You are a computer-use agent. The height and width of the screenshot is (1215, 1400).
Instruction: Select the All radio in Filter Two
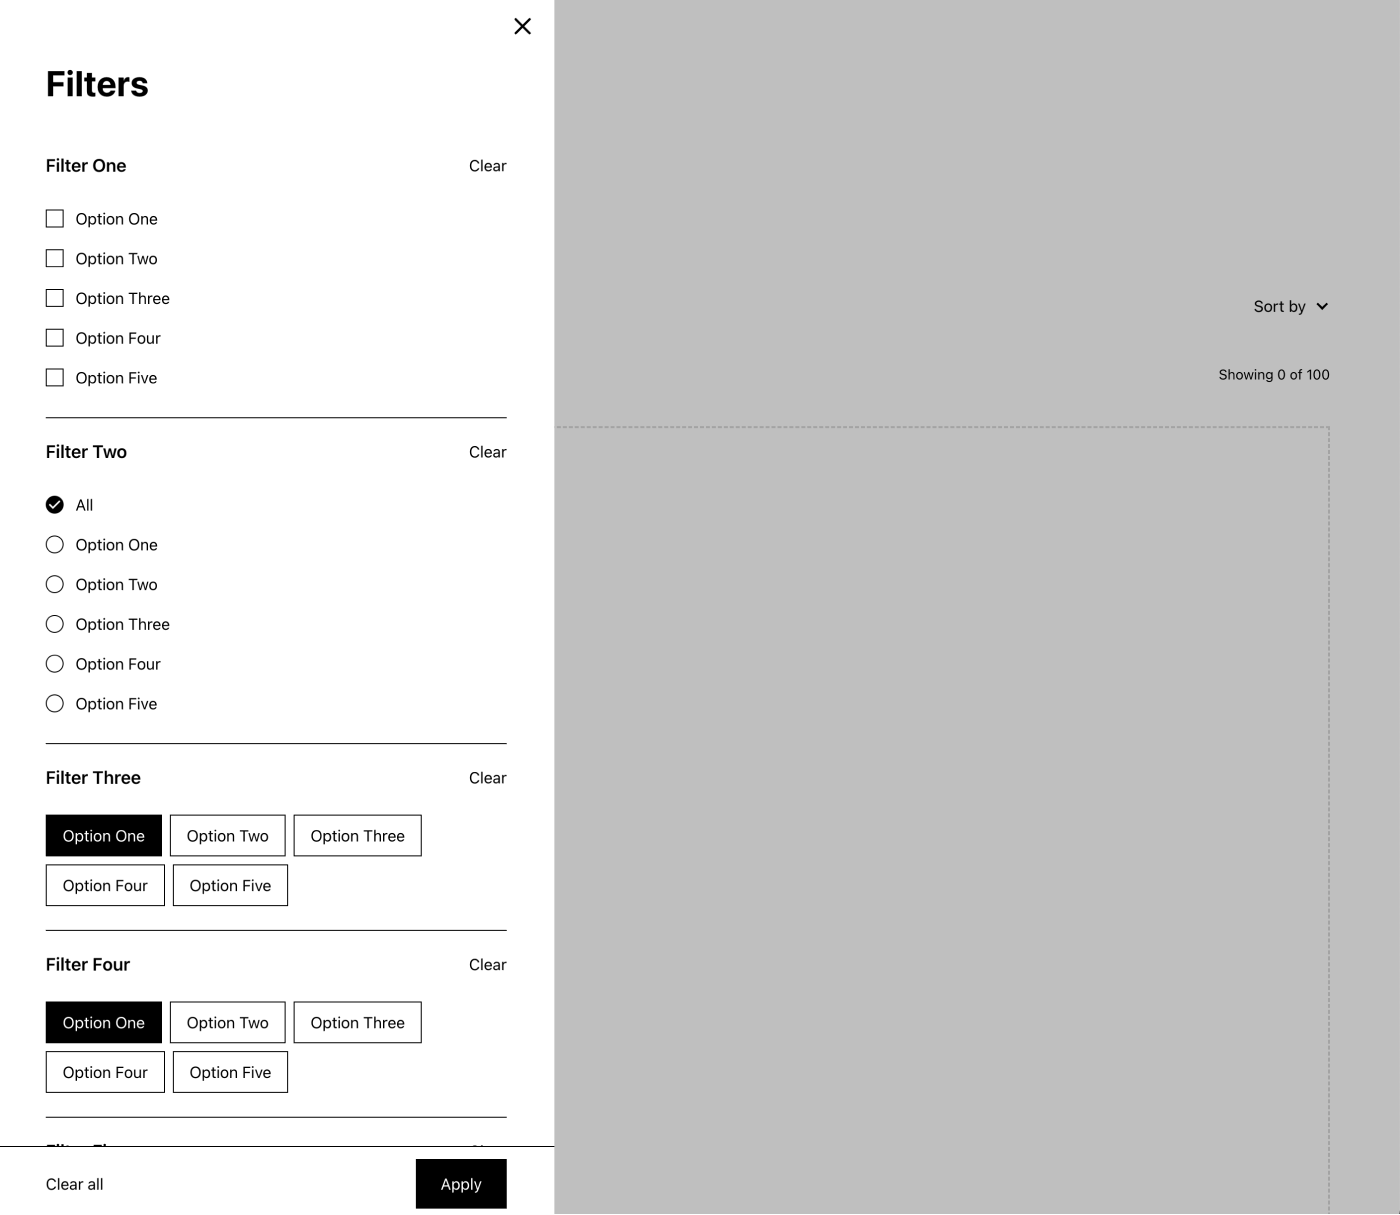coord(55,505)
